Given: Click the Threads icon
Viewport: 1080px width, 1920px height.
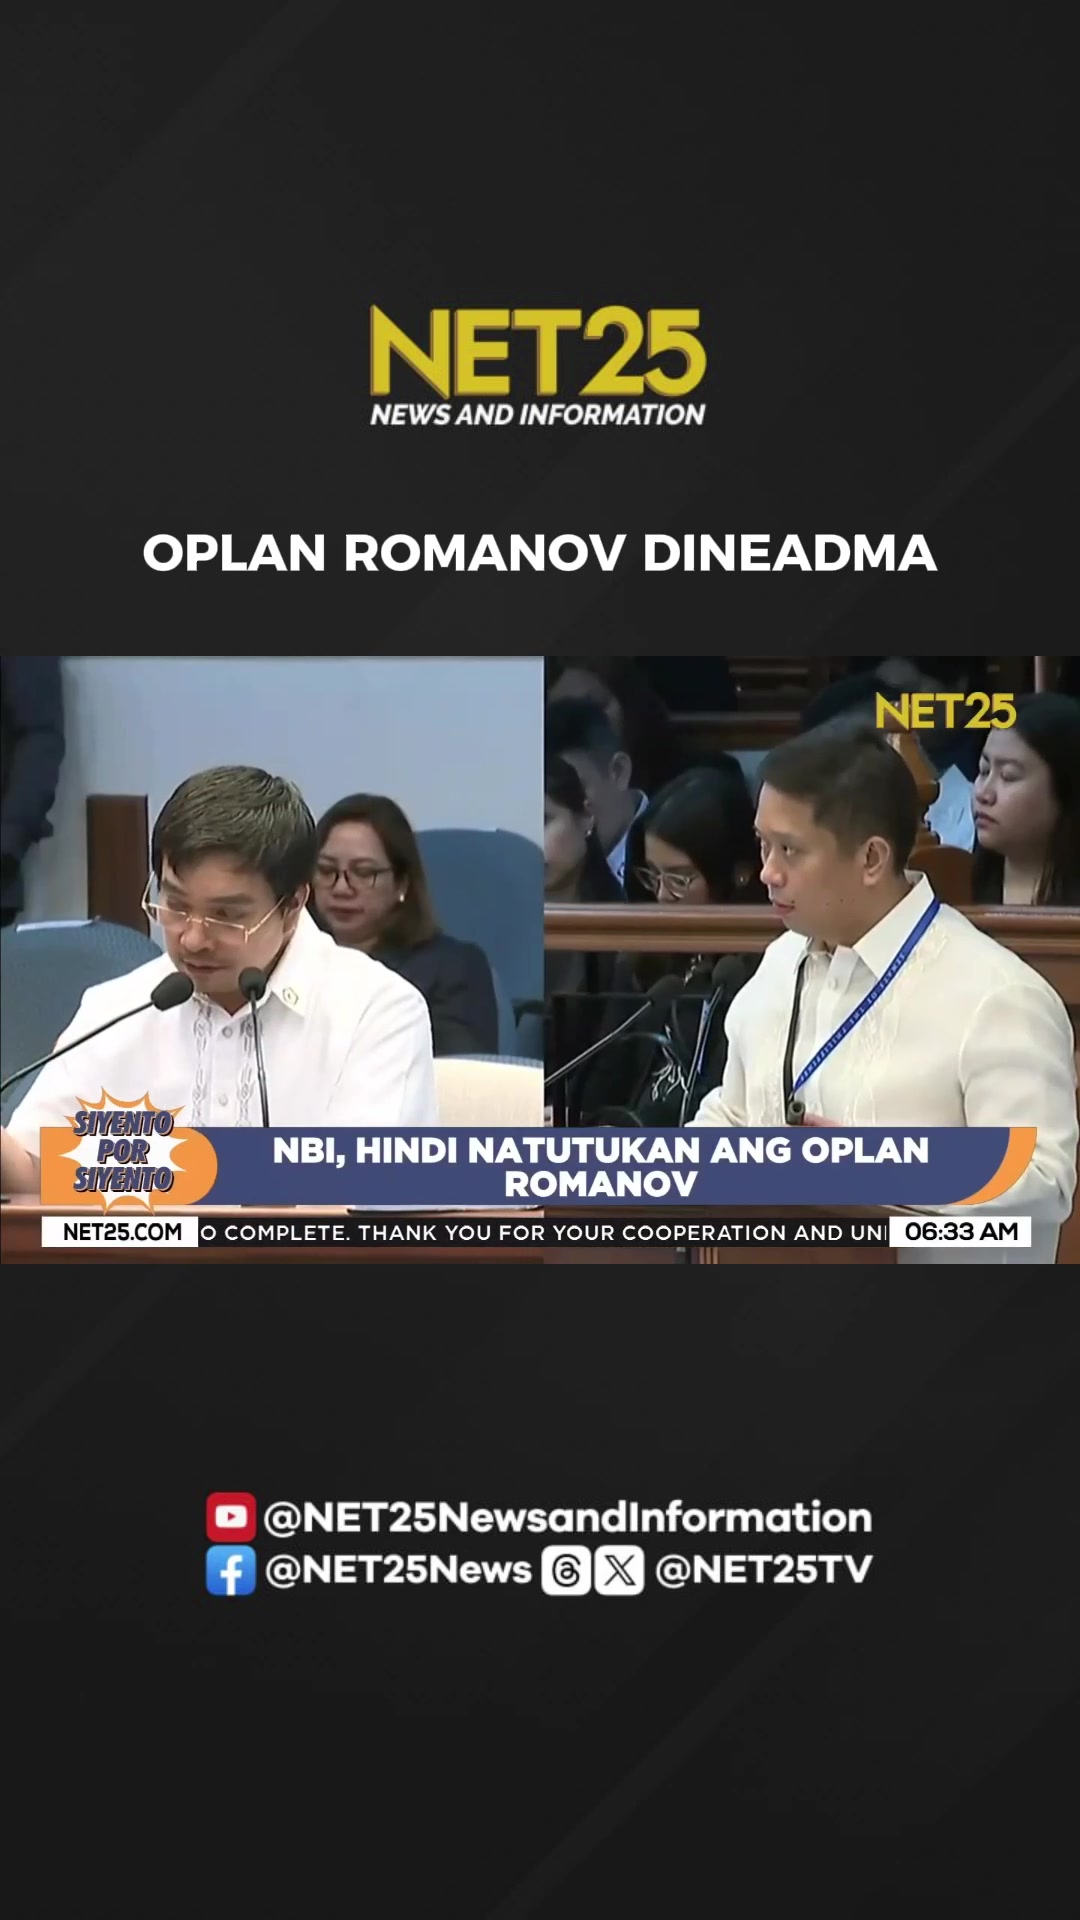Looking at the screenshot, I should pyautogui.click(x=566, y=1570).
